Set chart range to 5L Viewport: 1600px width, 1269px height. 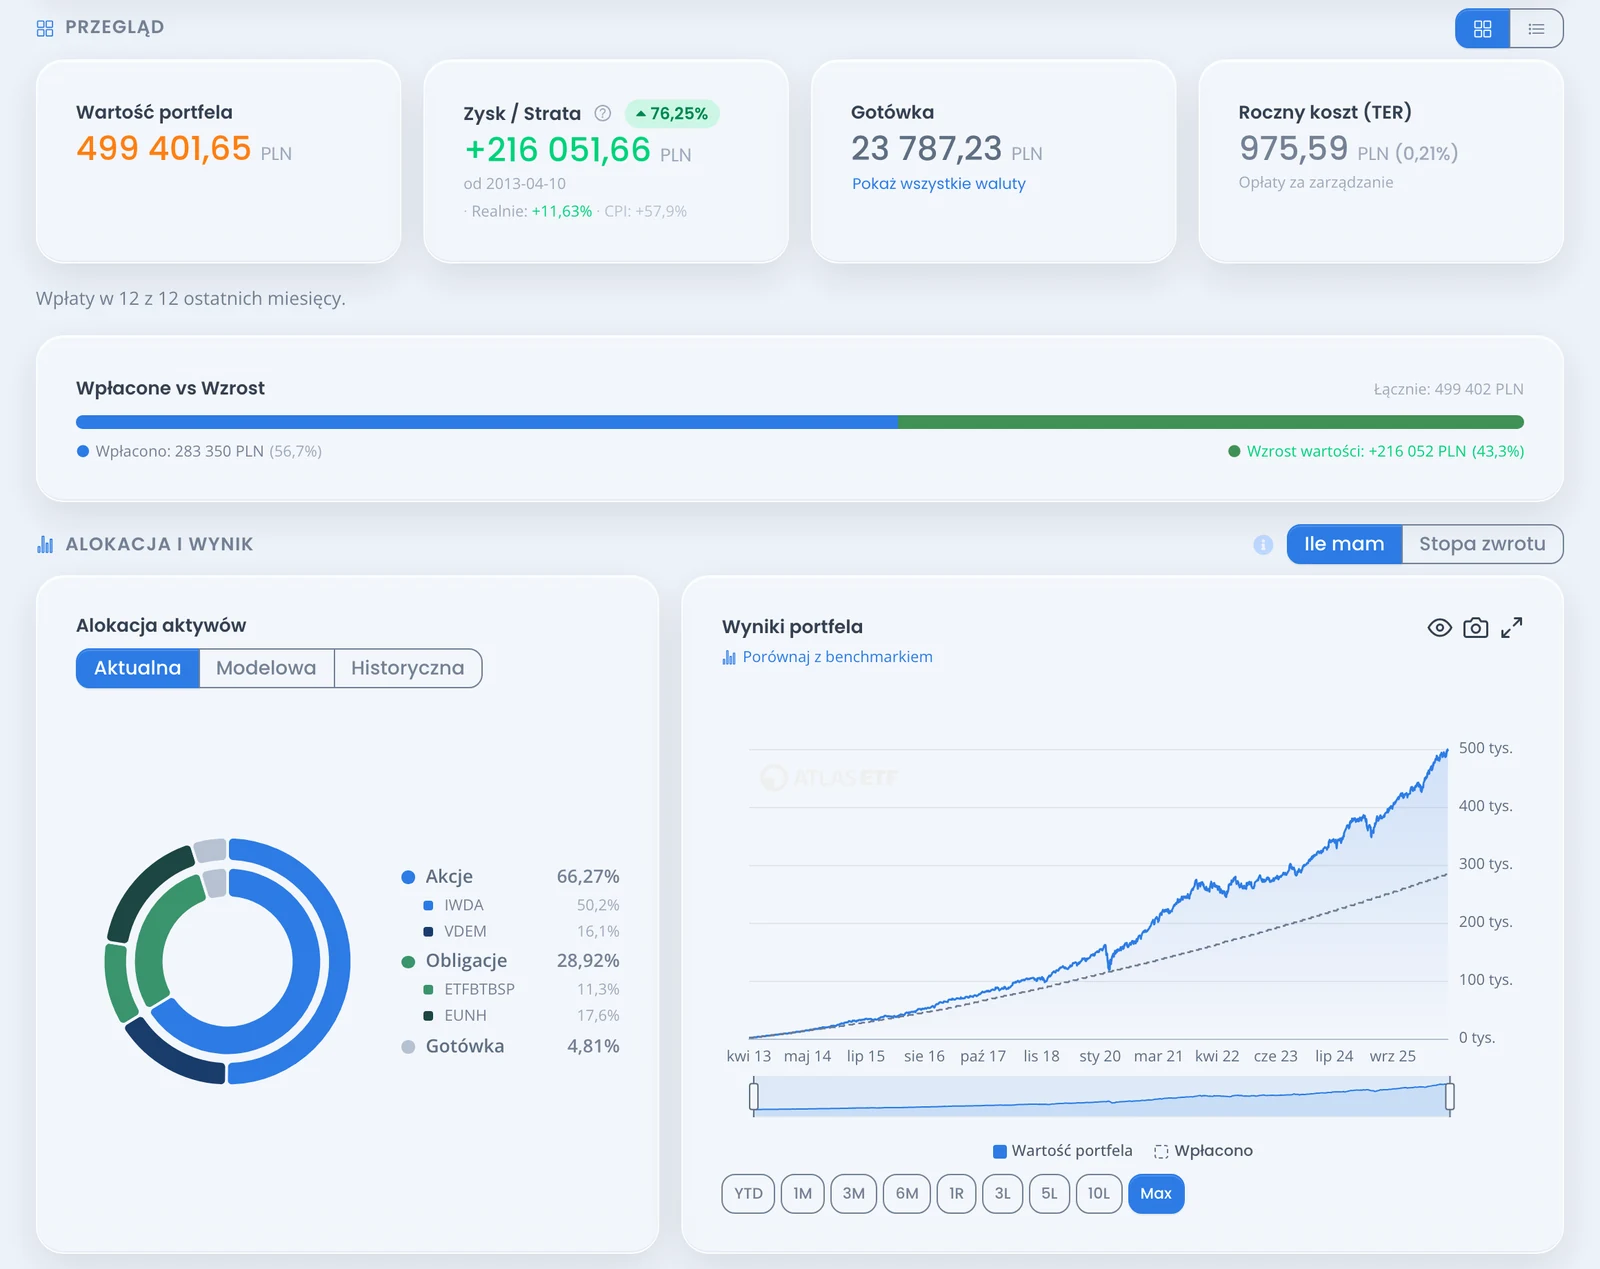point(1049,1194)
